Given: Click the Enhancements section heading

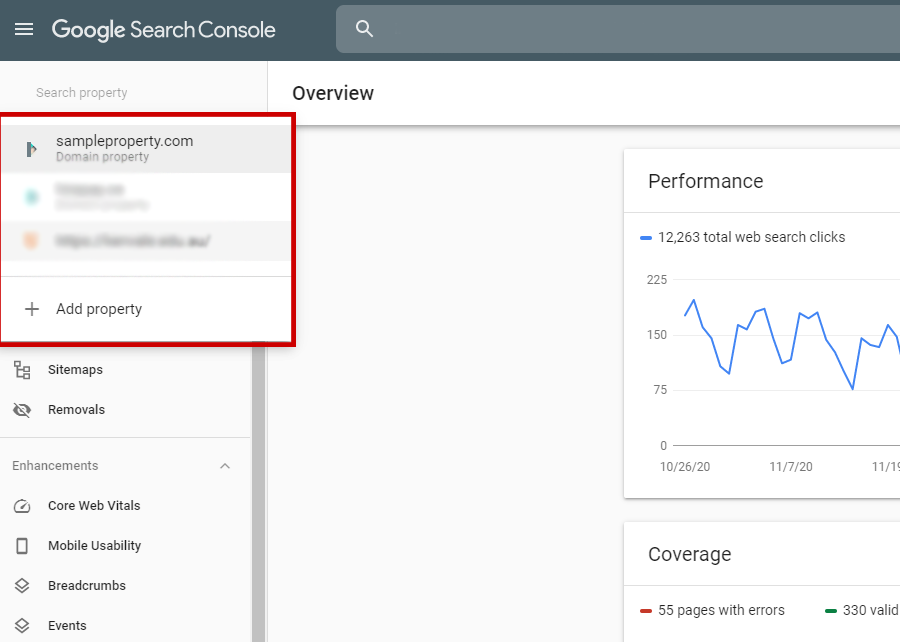Looking at the screenshot, I should coord(55,466).
